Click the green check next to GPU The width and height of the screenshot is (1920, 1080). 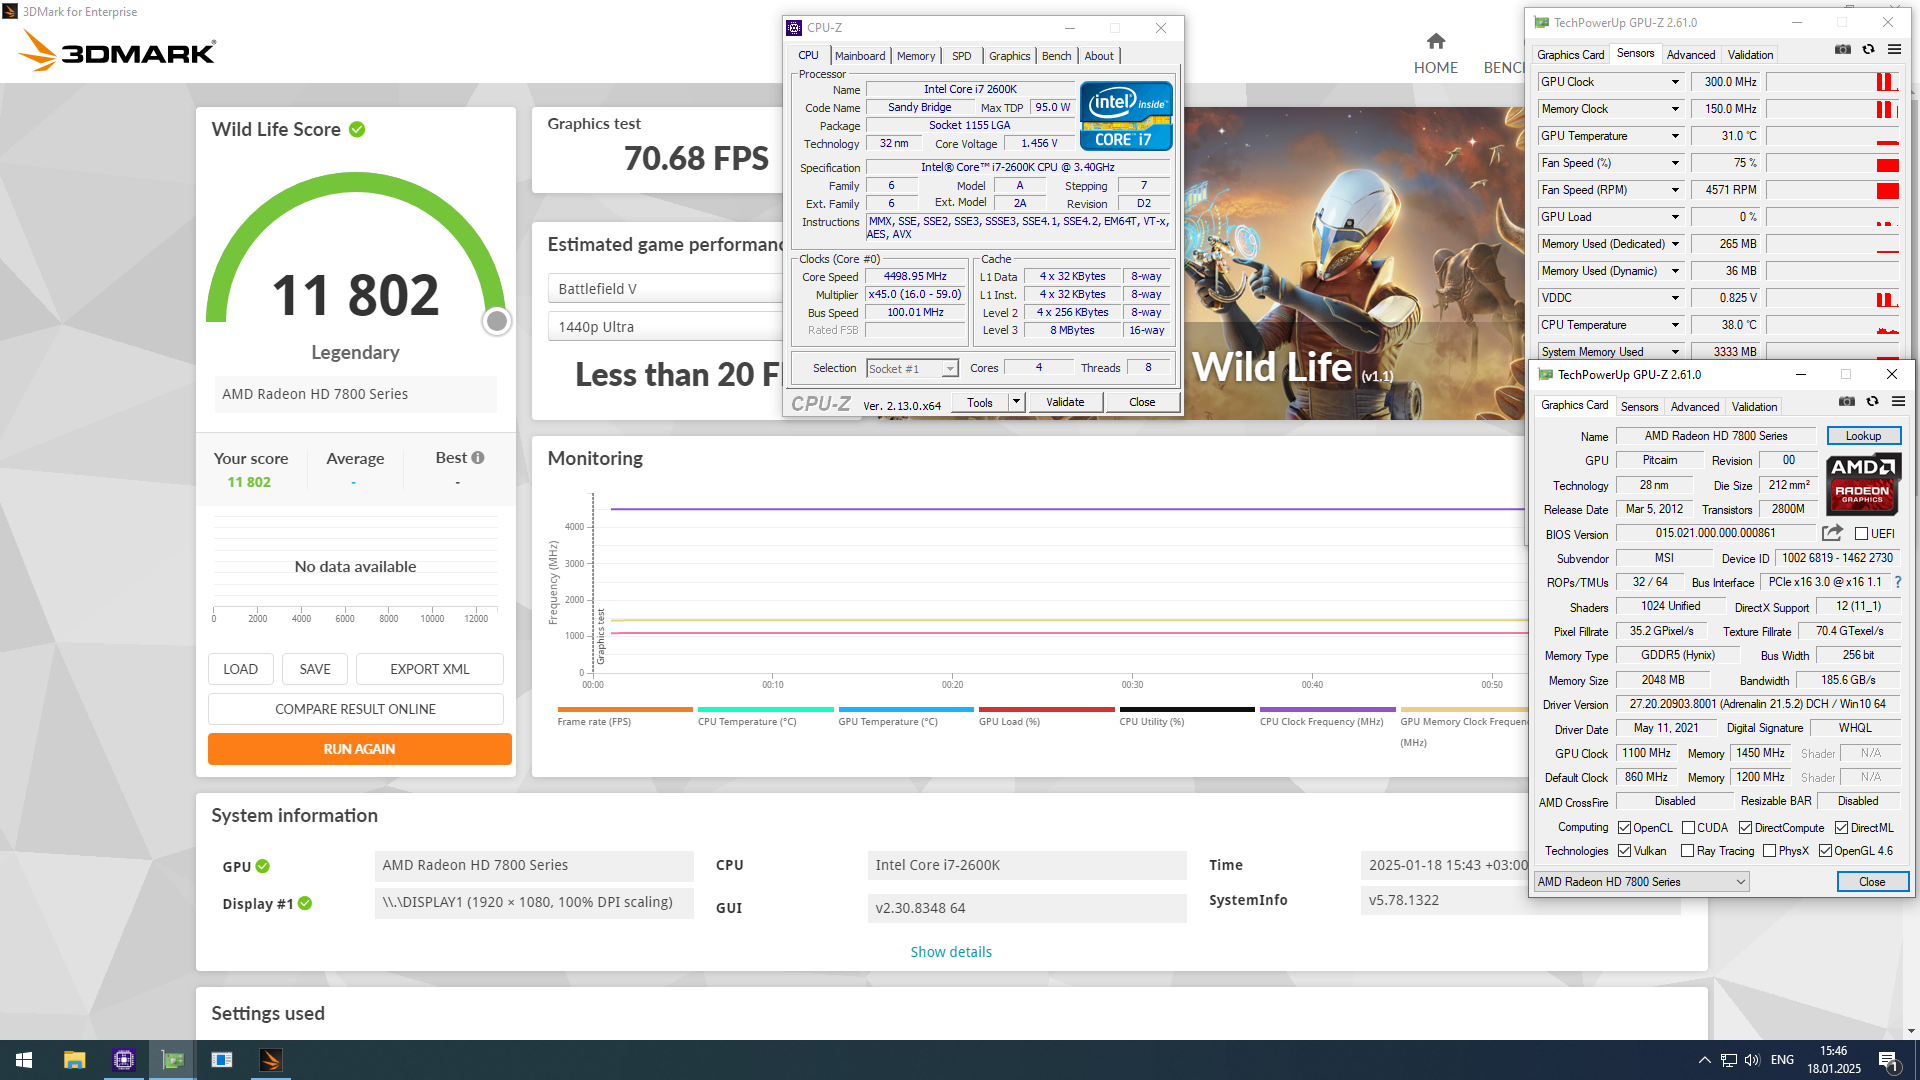tap(262, 866)
